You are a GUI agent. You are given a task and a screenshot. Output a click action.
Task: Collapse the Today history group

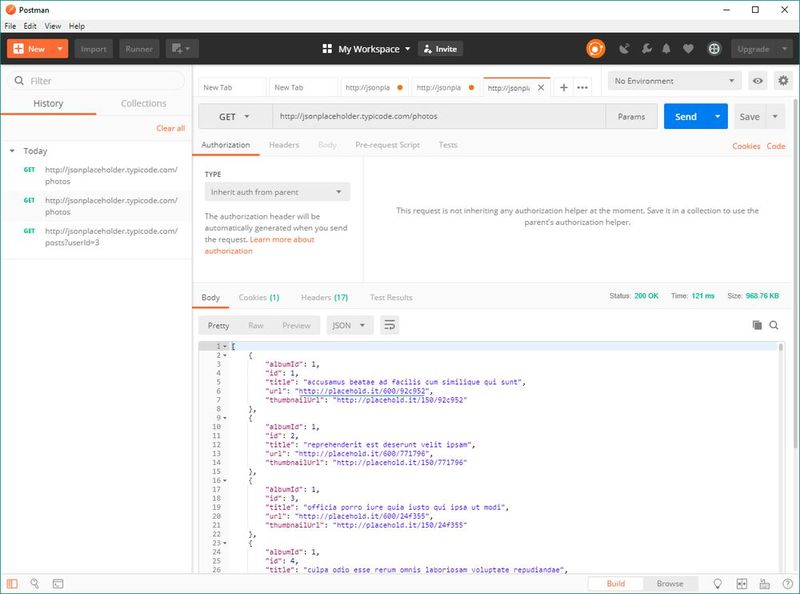pos(12,151)
